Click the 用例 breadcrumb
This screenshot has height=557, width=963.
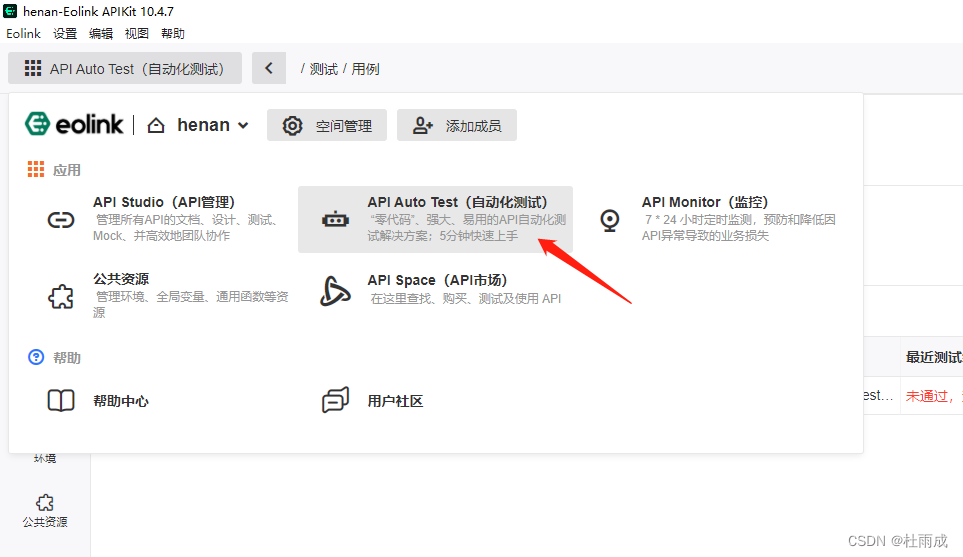(365, 69)
